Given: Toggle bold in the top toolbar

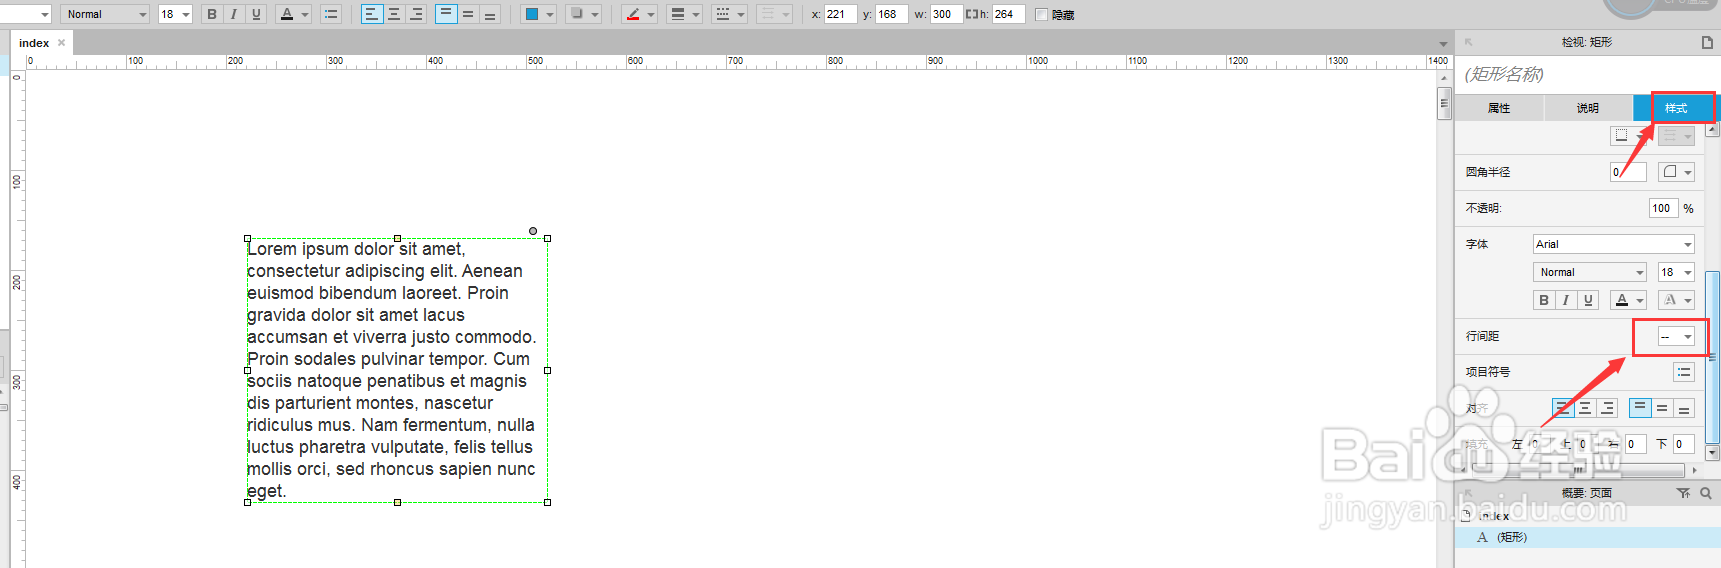Looking at the screenshot, I should [x=211, y=14].
